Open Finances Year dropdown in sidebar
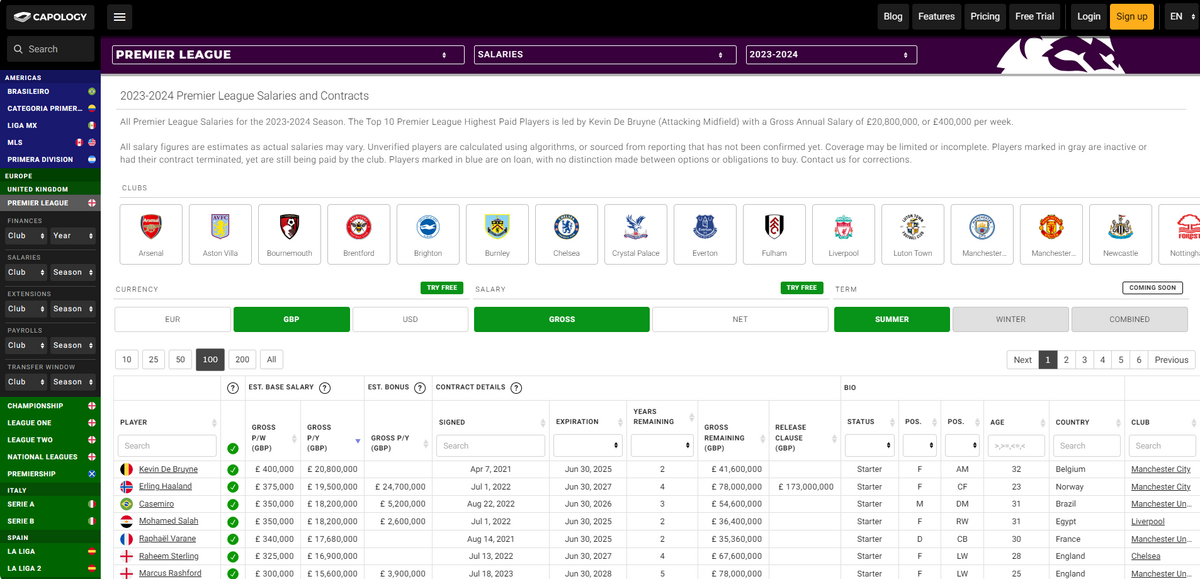Screen dimensions: 1200x579 73,236
